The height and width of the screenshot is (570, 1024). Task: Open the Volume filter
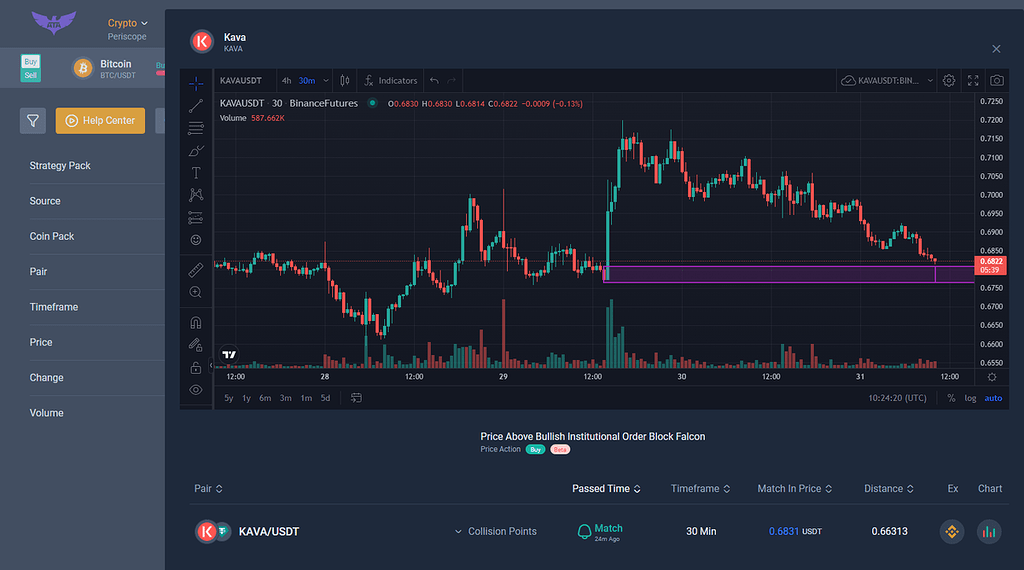click(x=46, y=413)
